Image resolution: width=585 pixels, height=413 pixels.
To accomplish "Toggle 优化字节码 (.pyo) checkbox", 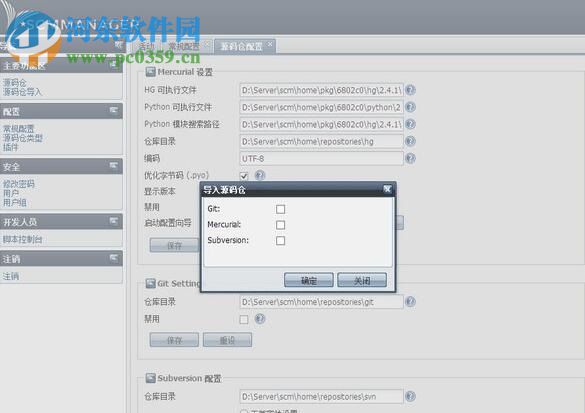I will tap(244, 176).
